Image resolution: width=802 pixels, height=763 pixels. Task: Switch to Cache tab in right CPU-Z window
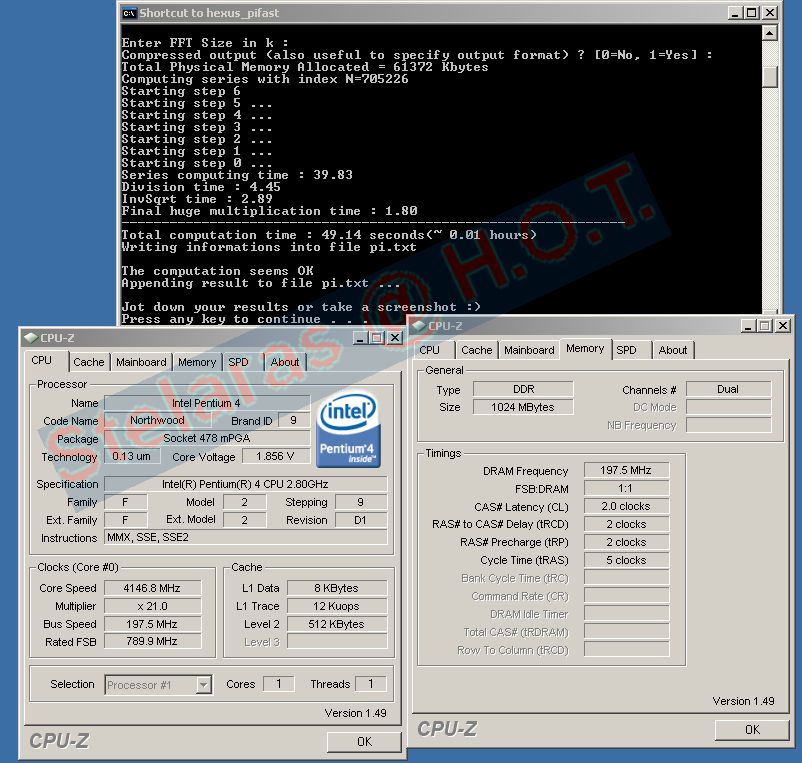tap(476, 350)
